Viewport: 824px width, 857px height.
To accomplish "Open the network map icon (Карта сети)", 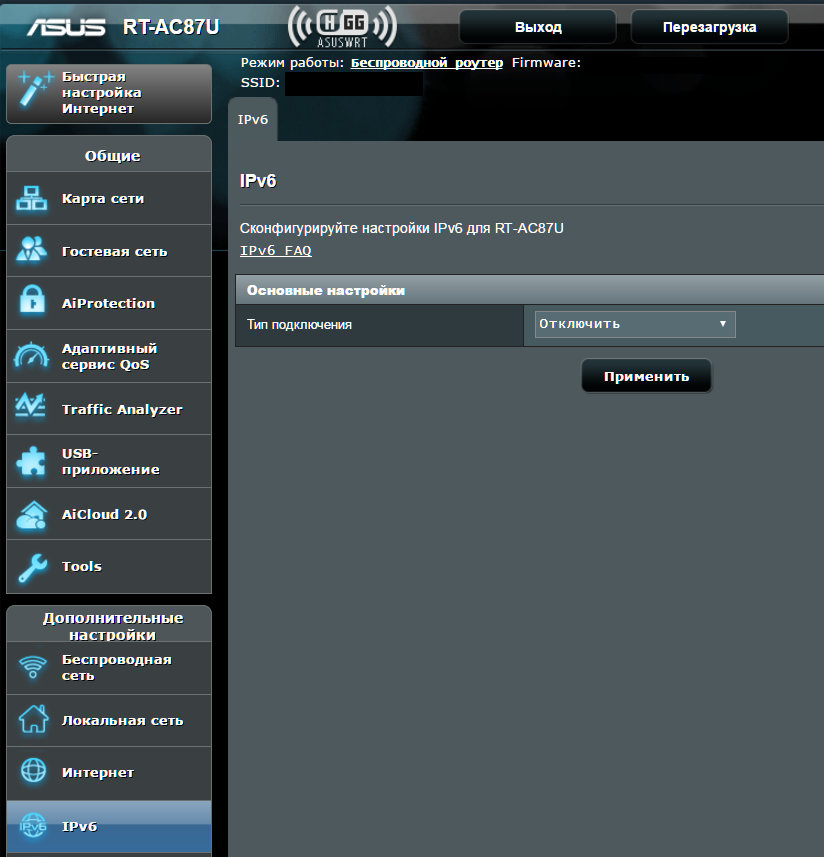I will (33, 199).
